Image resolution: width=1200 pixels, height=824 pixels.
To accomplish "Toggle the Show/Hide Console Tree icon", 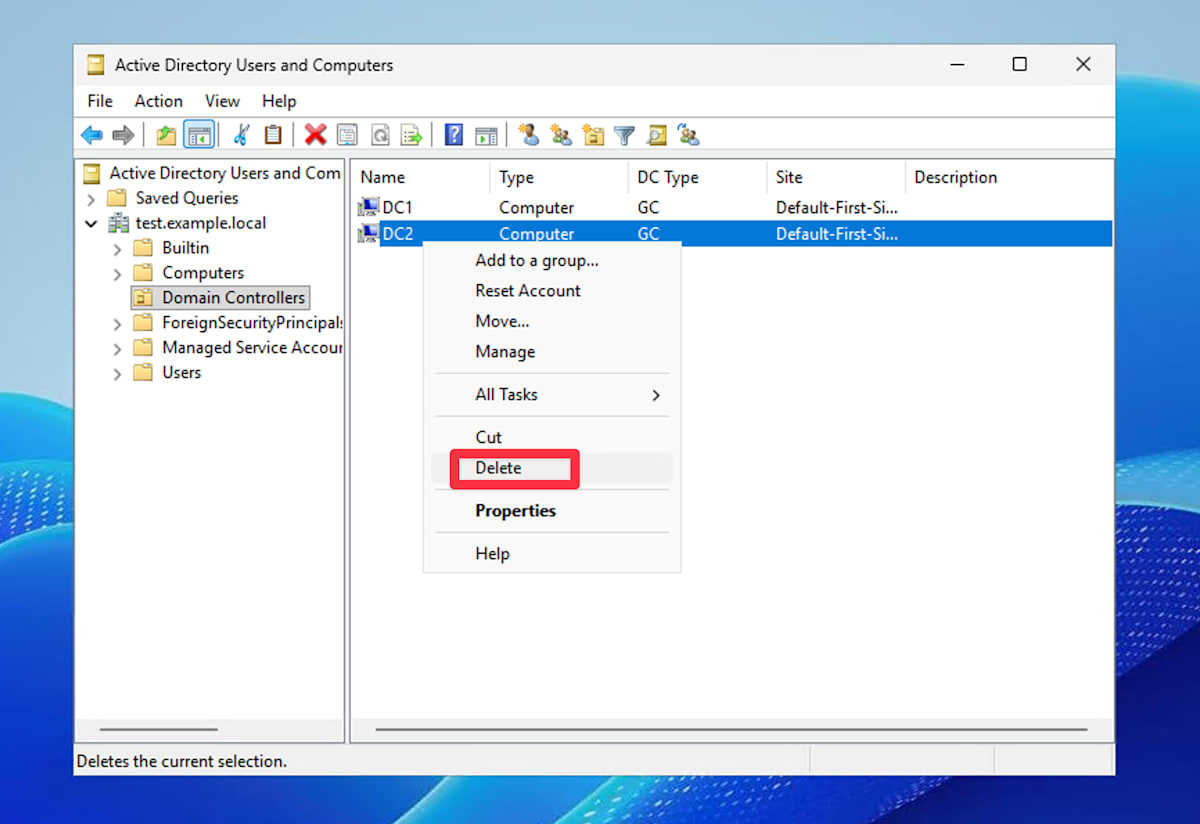I will click(x=199, y=135).
